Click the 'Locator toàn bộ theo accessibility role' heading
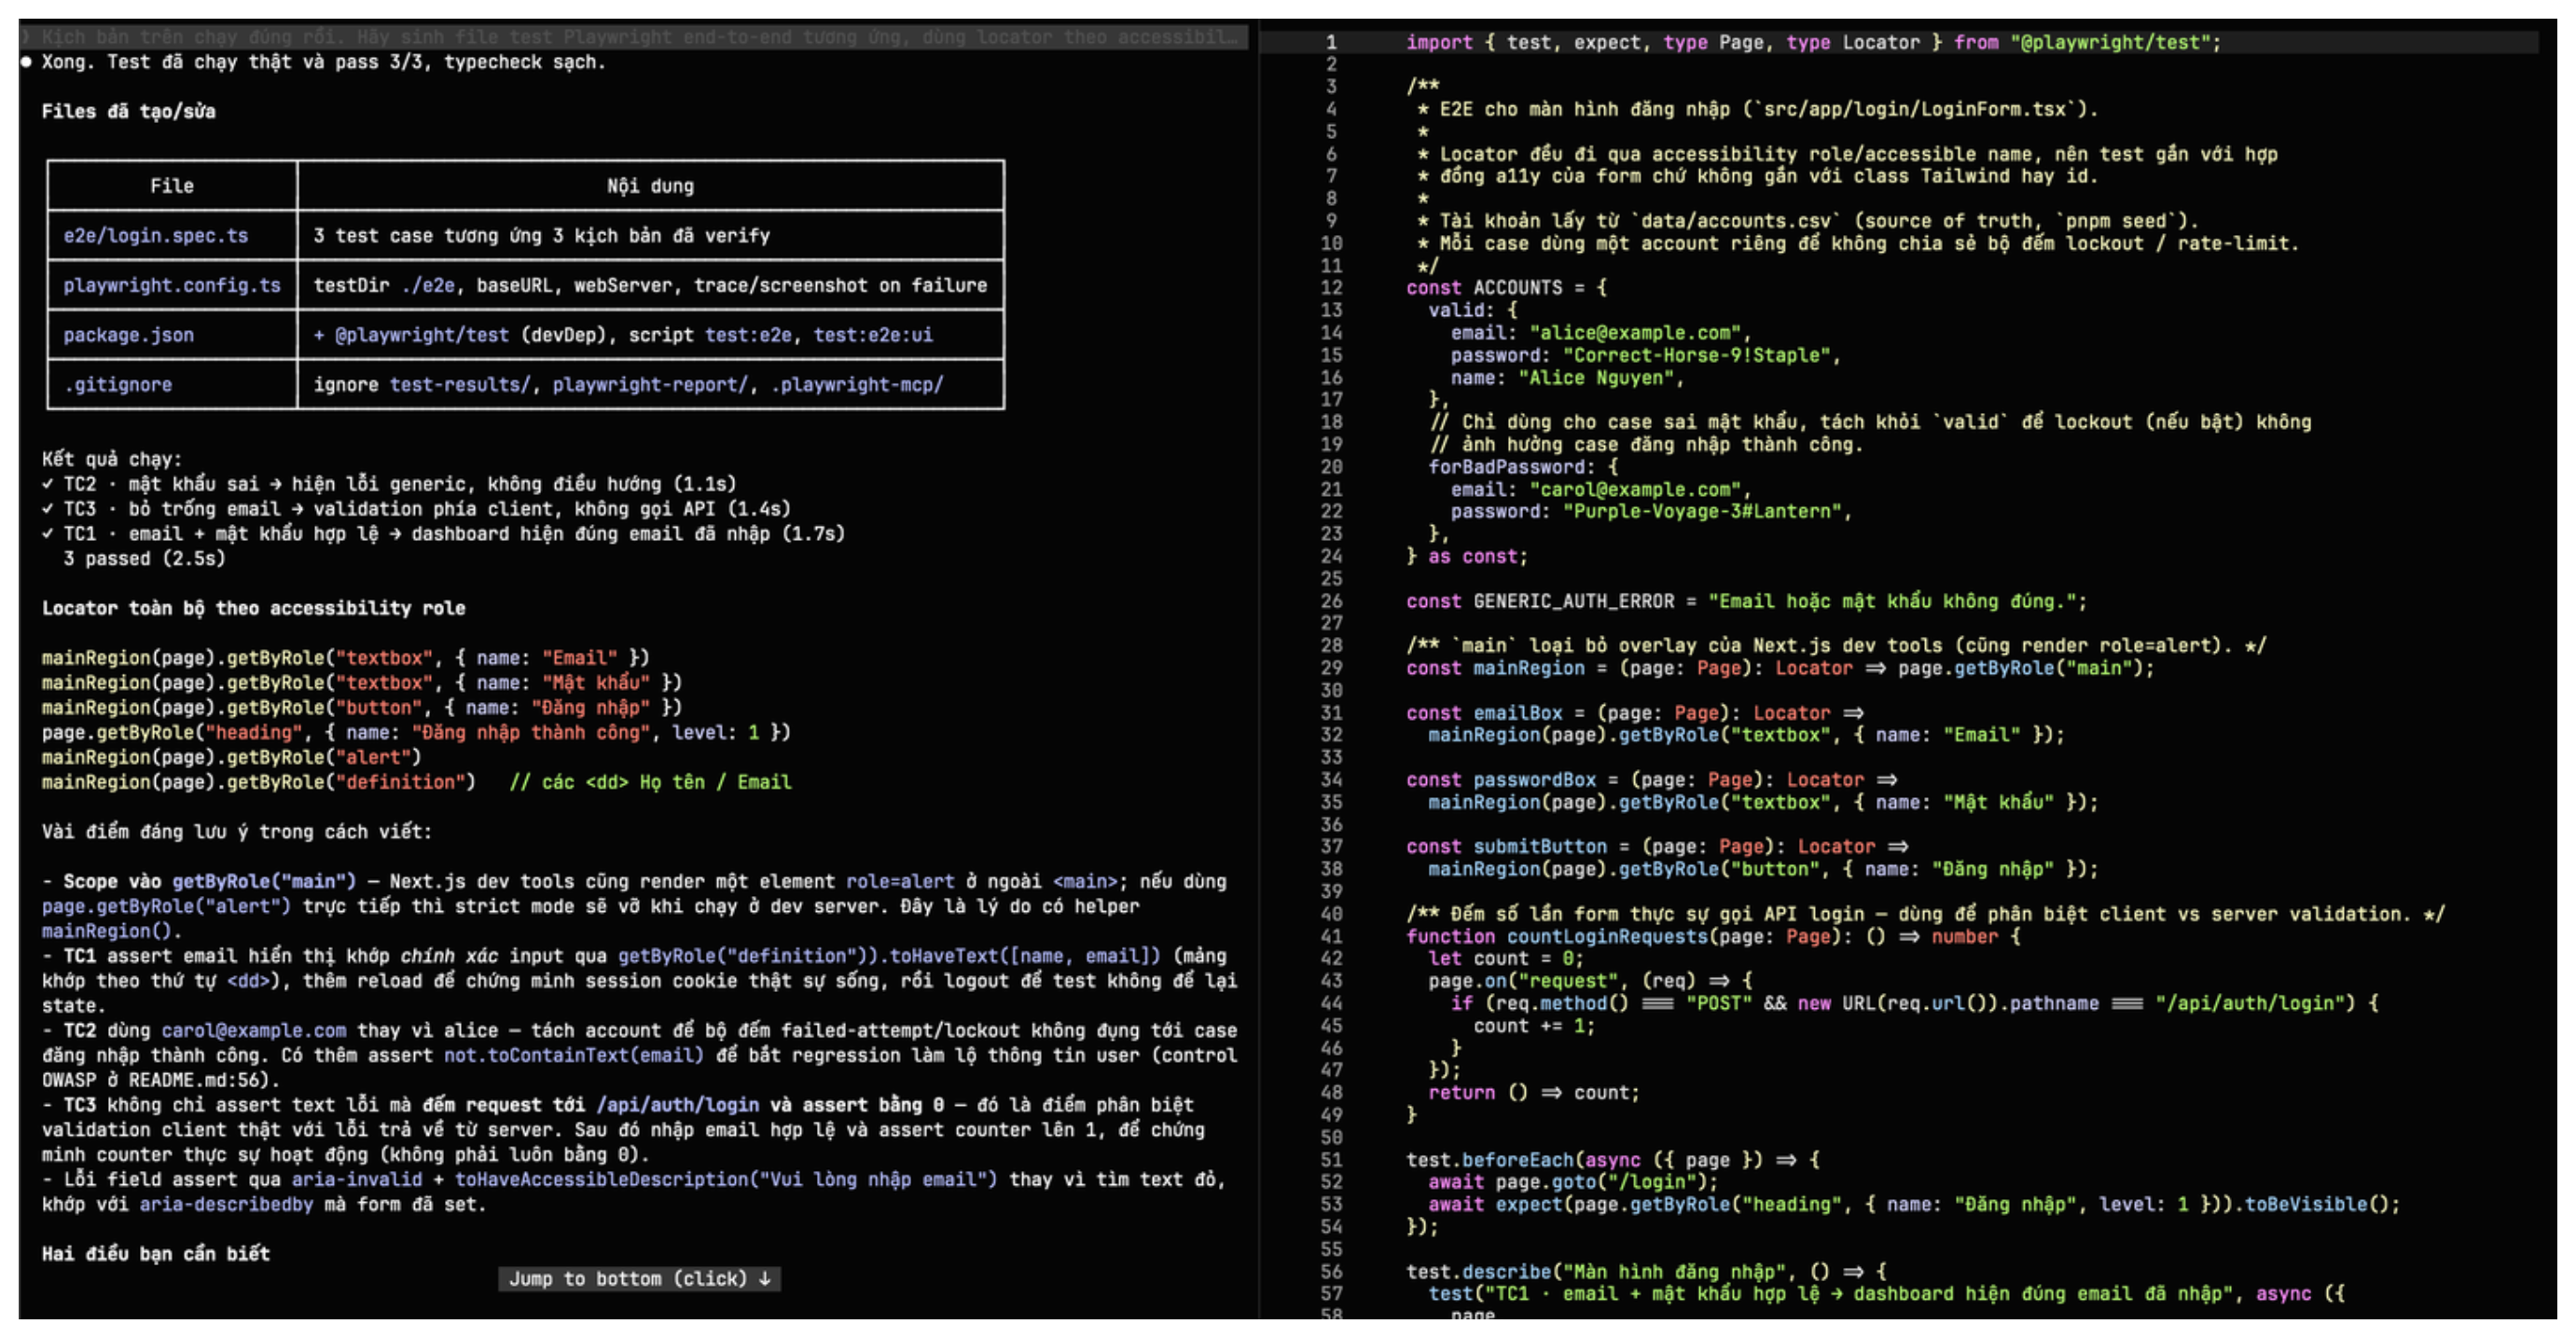2576x1338 pixels. click(253, 608)
